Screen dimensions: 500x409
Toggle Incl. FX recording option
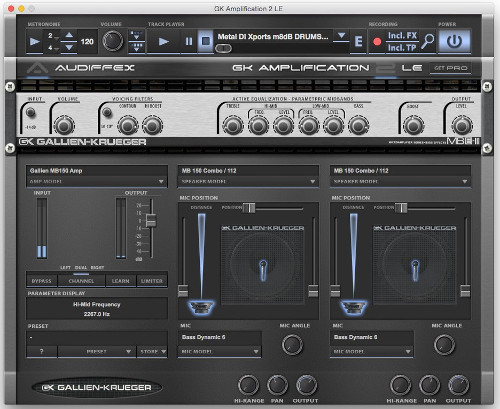tap(402, 36)
